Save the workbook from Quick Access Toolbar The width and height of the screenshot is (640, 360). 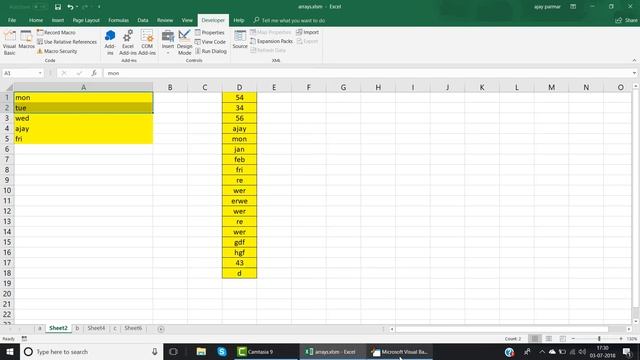tap(58, 7)
